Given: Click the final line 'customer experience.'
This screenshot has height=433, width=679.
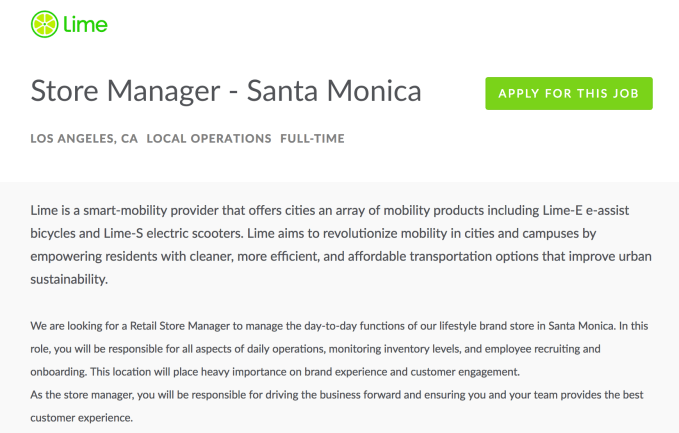Looking at the screenshot, I should [x=82, y=417].
